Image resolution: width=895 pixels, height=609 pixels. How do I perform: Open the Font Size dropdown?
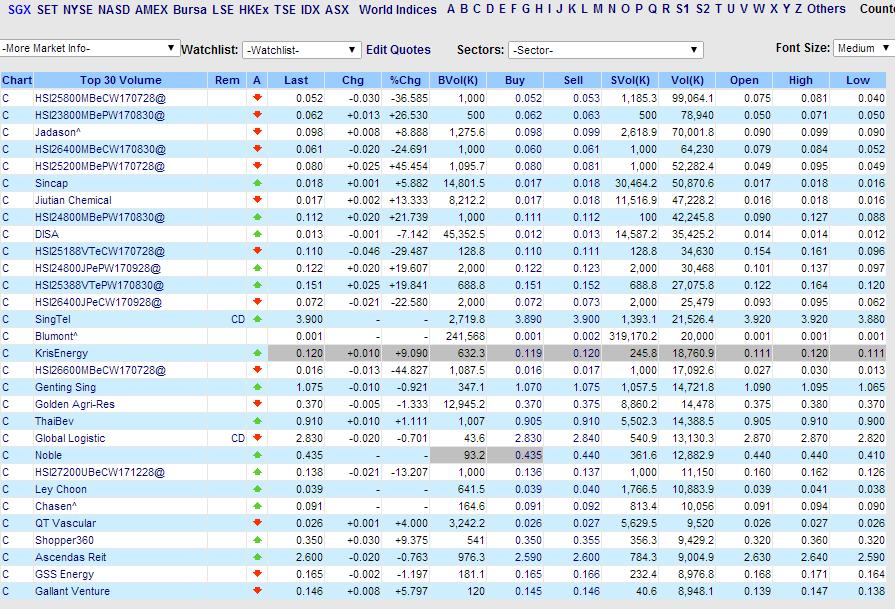[864, 49]
